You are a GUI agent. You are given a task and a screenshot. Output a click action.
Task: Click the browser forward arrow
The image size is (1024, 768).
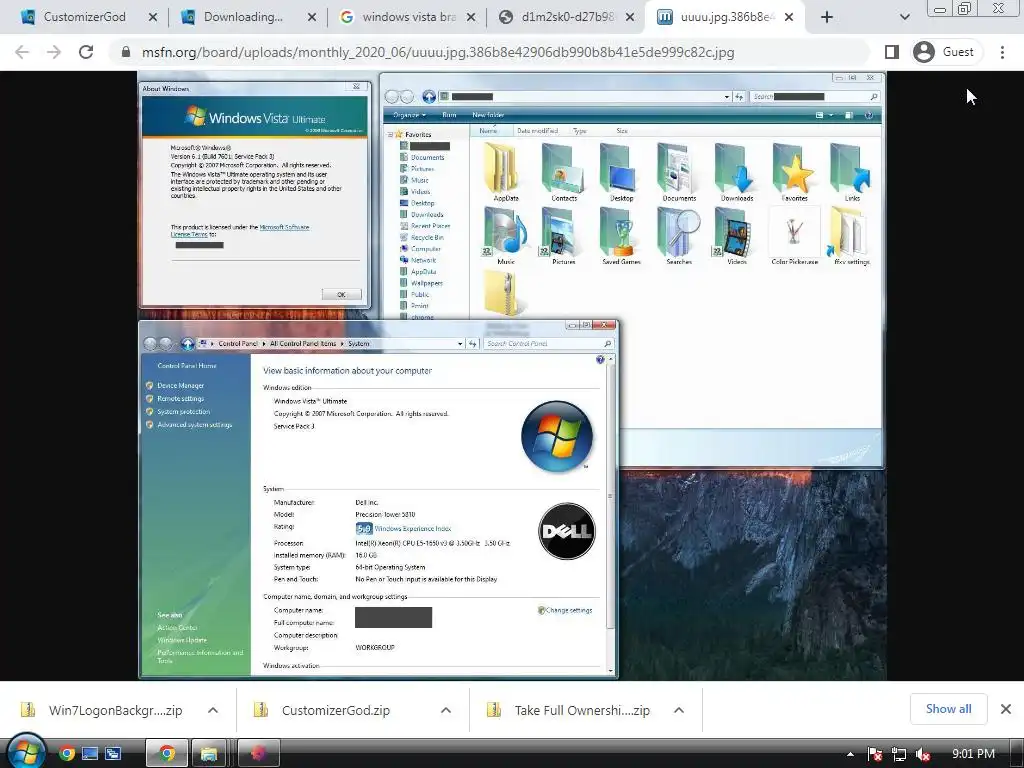tap(54, 52)
